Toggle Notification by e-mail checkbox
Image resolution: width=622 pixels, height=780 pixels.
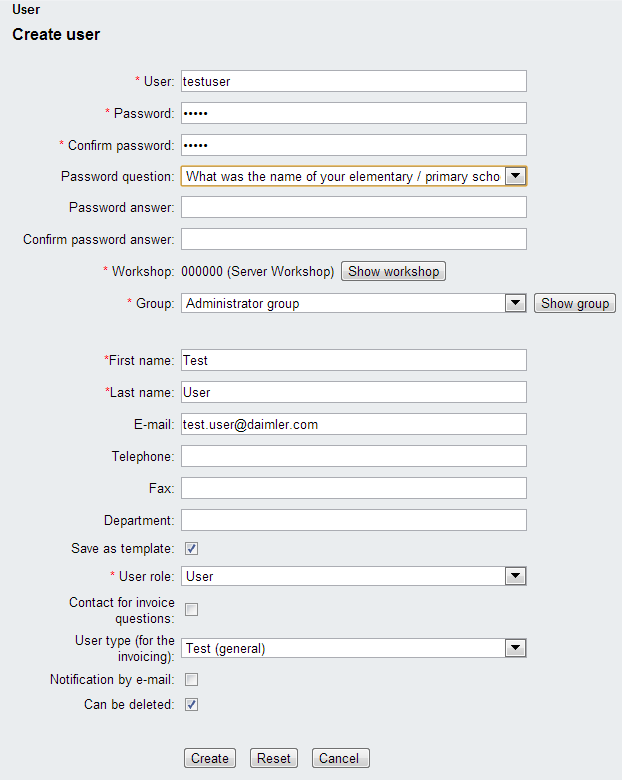(x=191, y=680)
